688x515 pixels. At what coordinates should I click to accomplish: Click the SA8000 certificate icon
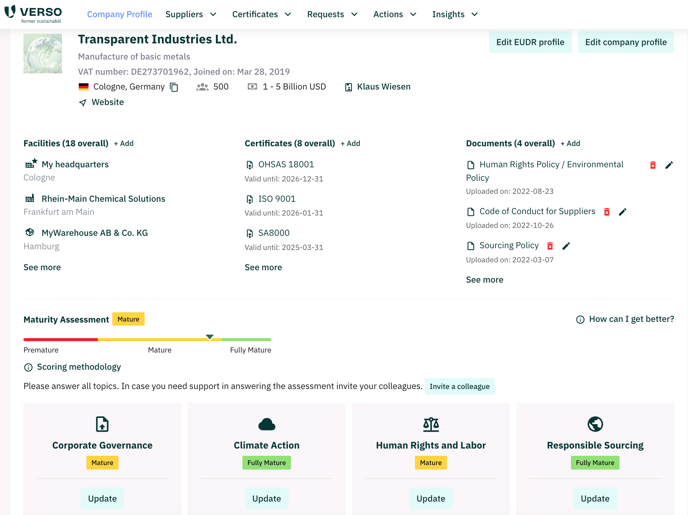pos(250,233)
